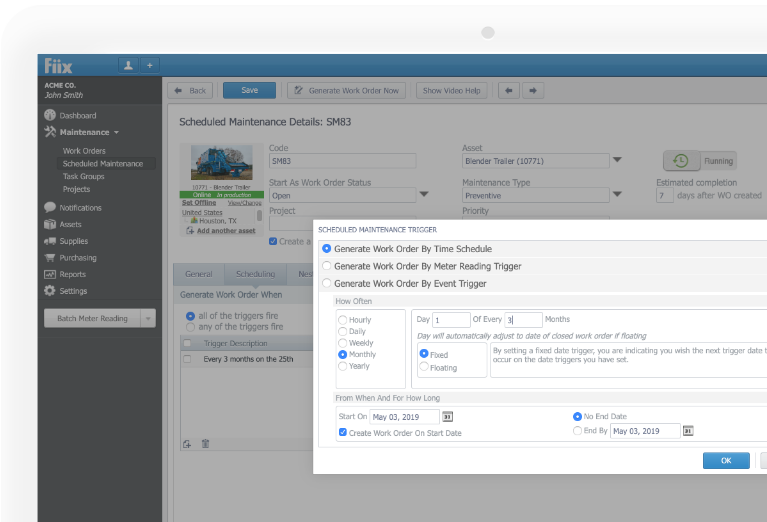Click the Save button
This screenshot has width=767, height=522.
pos(249,91)
